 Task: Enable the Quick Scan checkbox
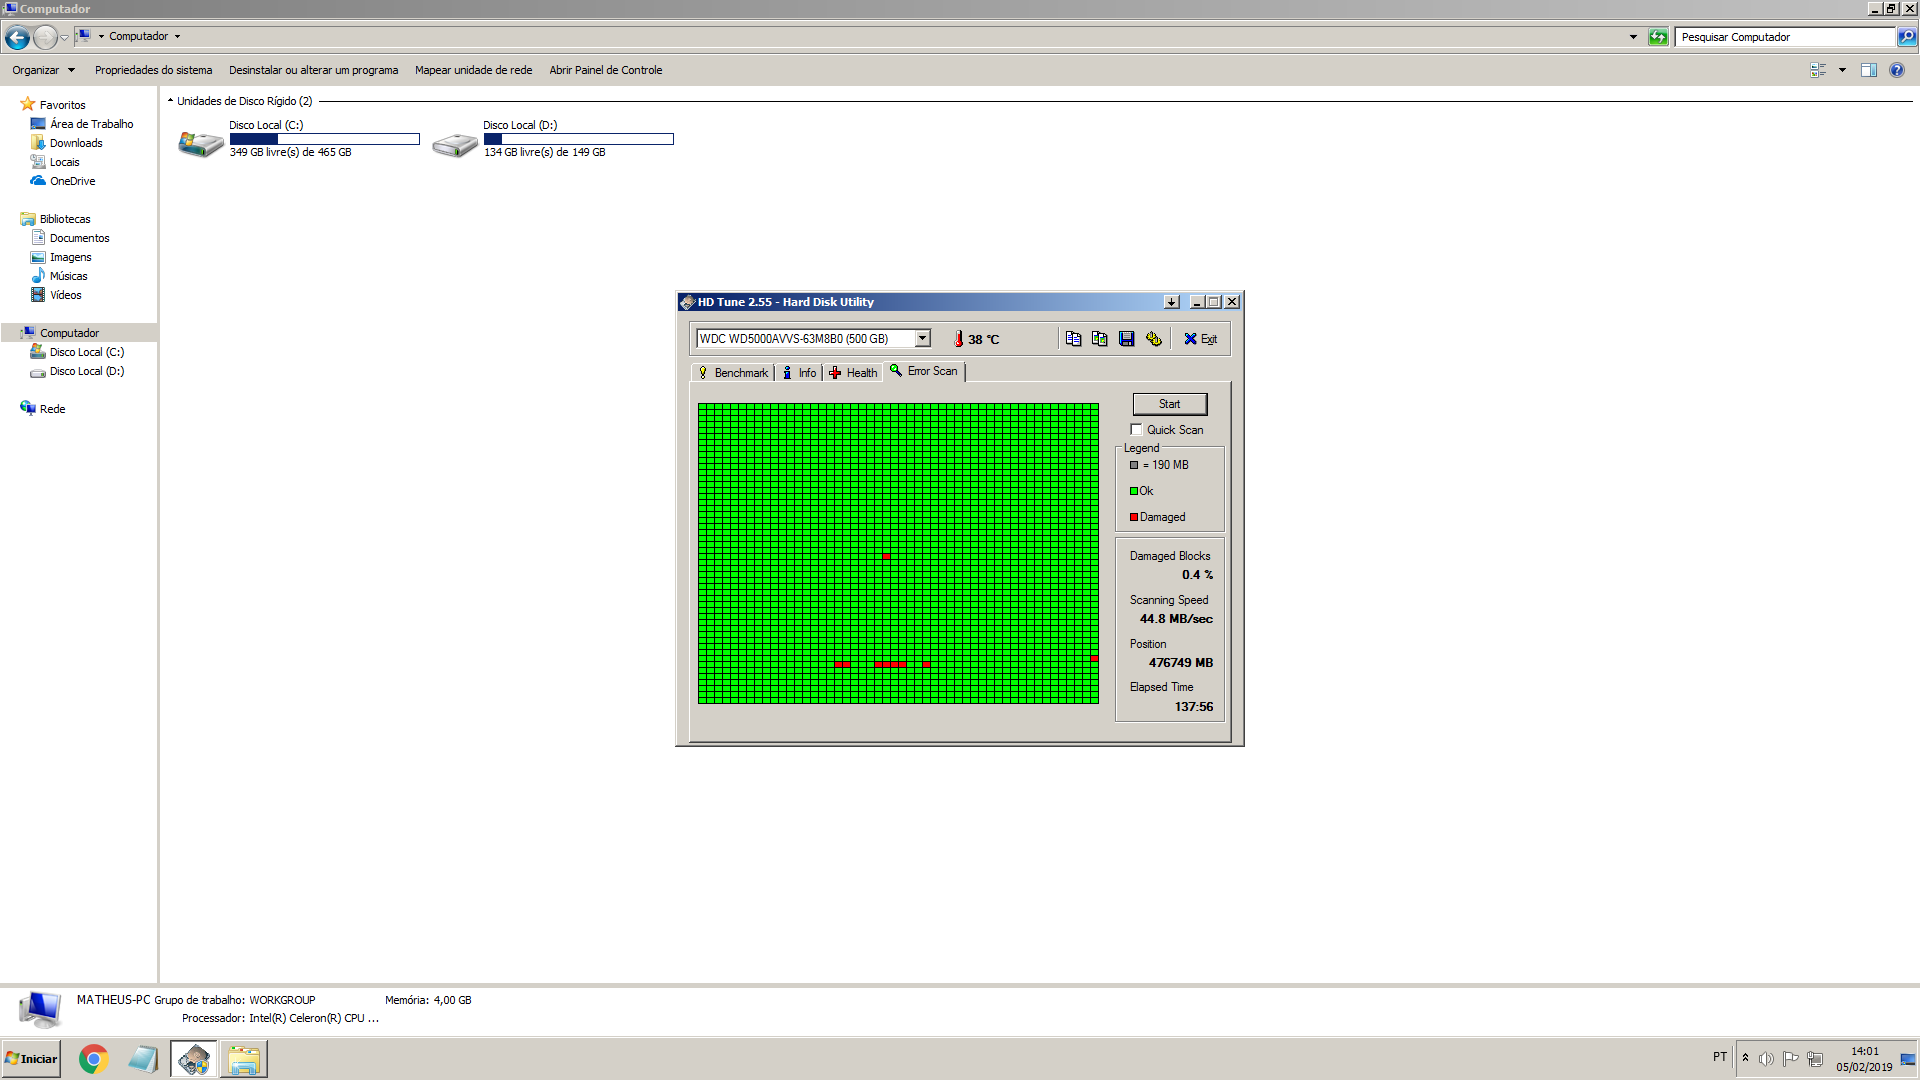[x=1136, y=430]
